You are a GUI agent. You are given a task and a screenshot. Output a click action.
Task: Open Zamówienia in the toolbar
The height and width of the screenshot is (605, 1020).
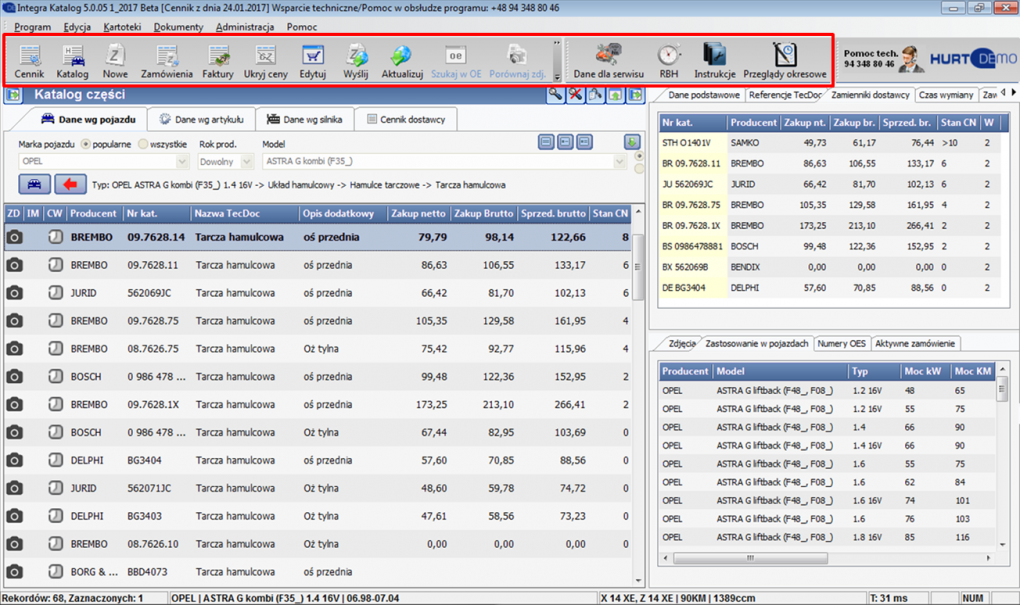point(167,61)
